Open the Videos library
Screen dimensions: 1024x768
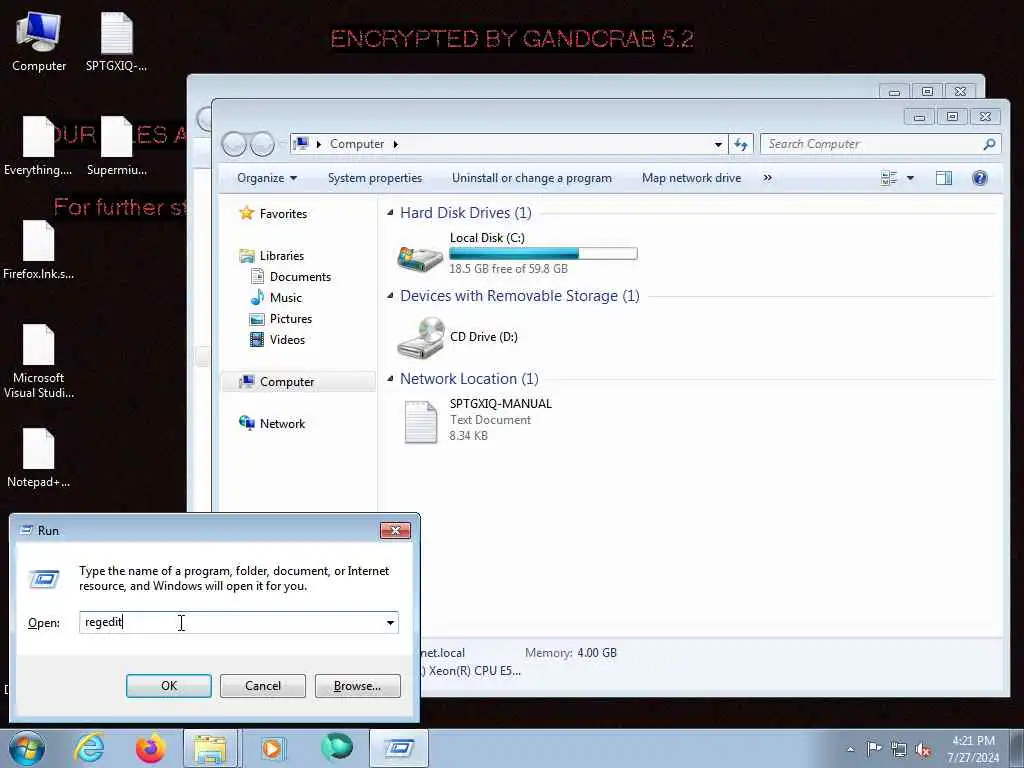click(x=287, y=339)
